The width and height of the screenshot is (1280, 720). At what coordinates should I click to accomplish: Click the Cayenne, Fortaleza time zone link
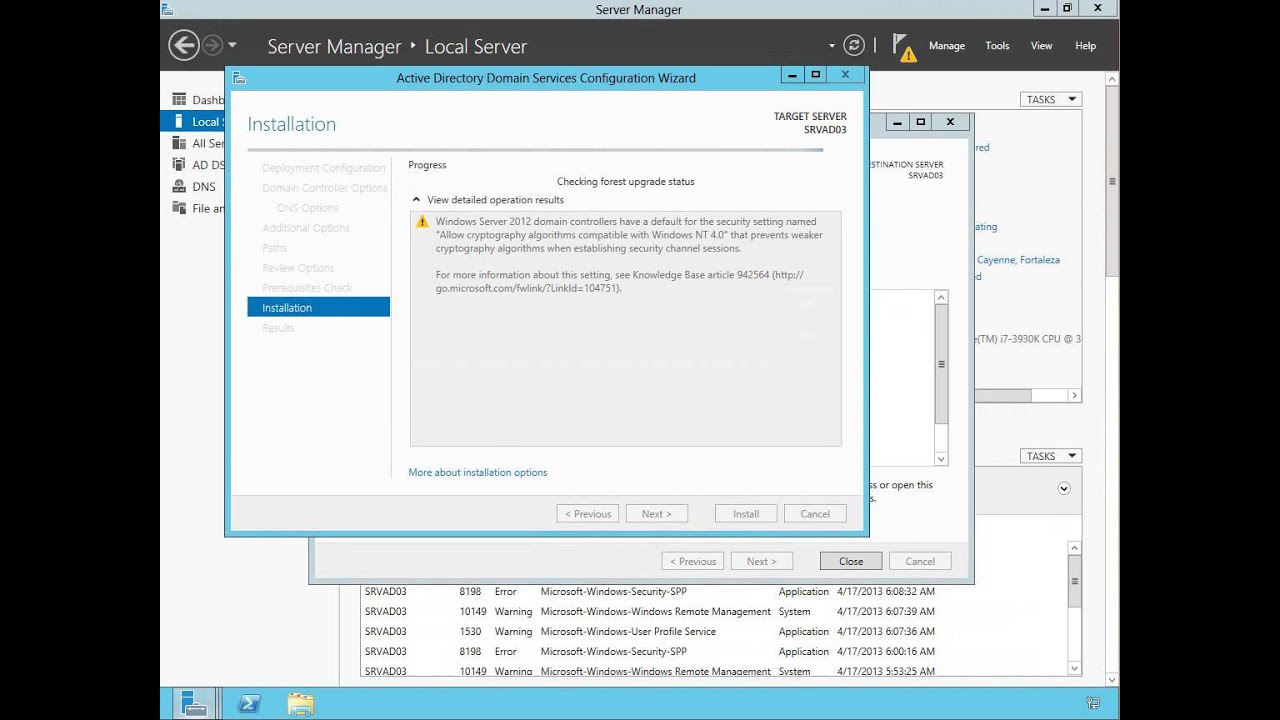[x=1018, y=260]
